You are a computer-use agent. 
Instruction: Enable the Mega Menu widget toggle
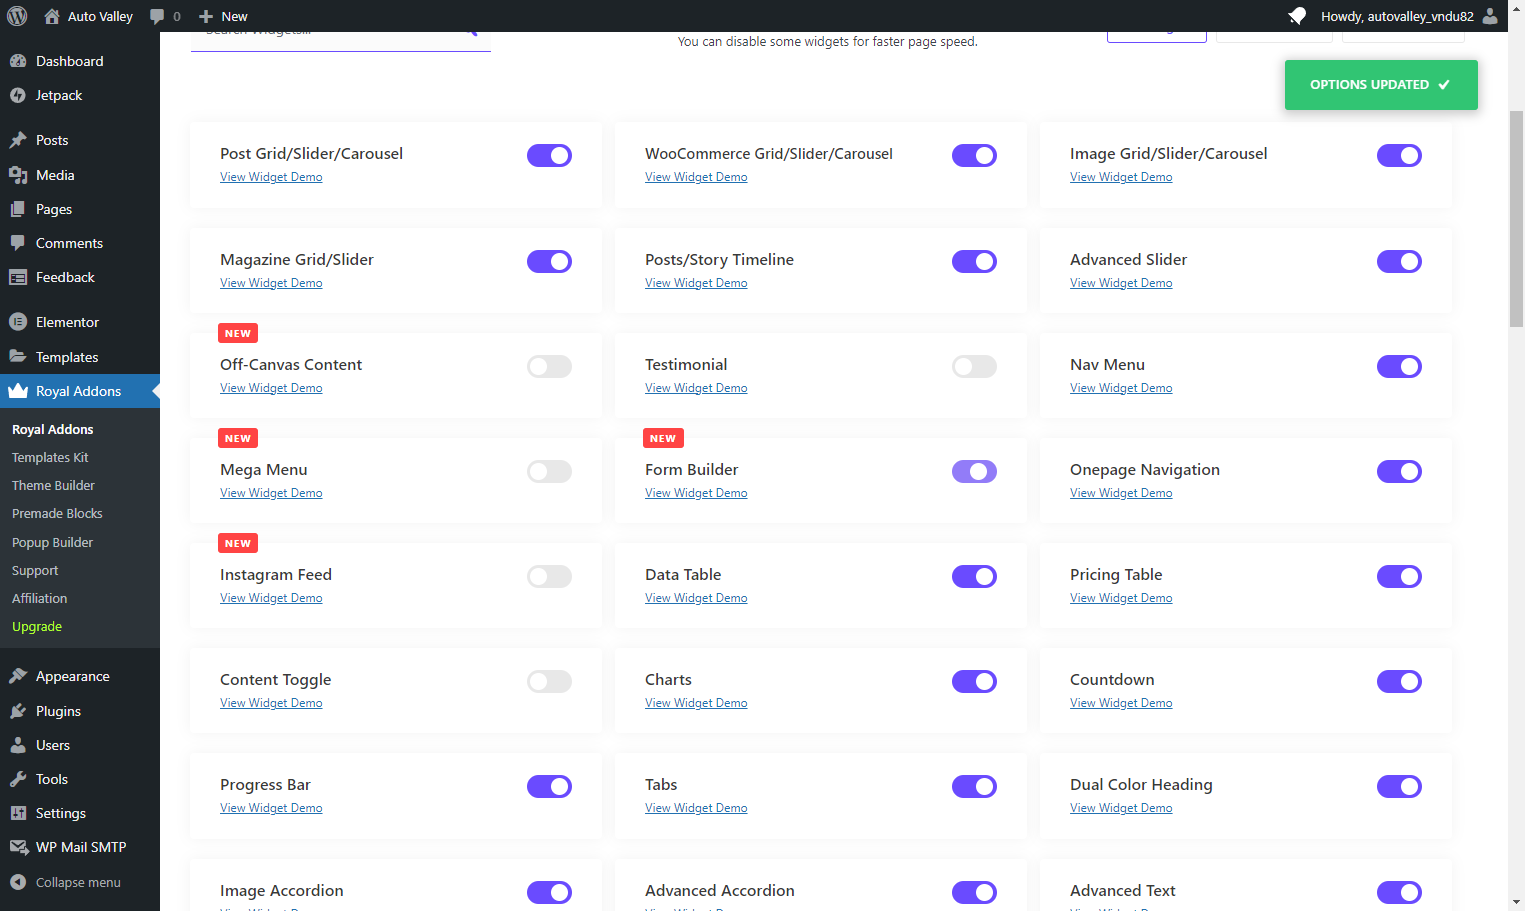[549, 471]
